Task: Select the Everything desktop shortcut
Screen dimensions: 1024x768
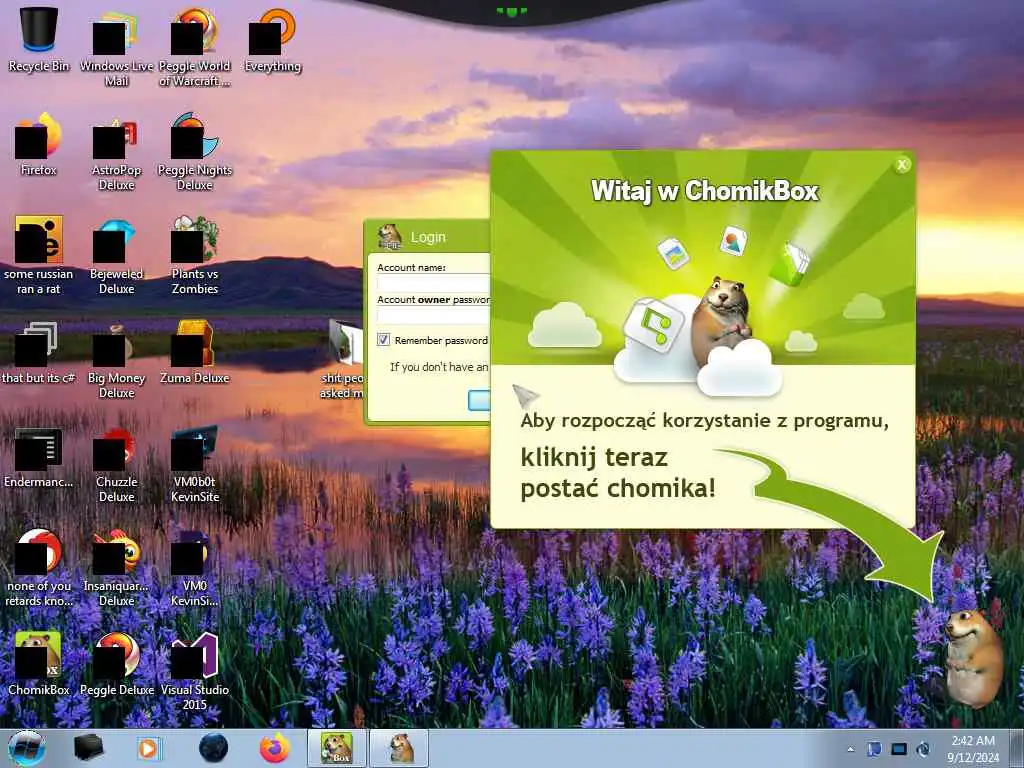Action: (273, 40)
